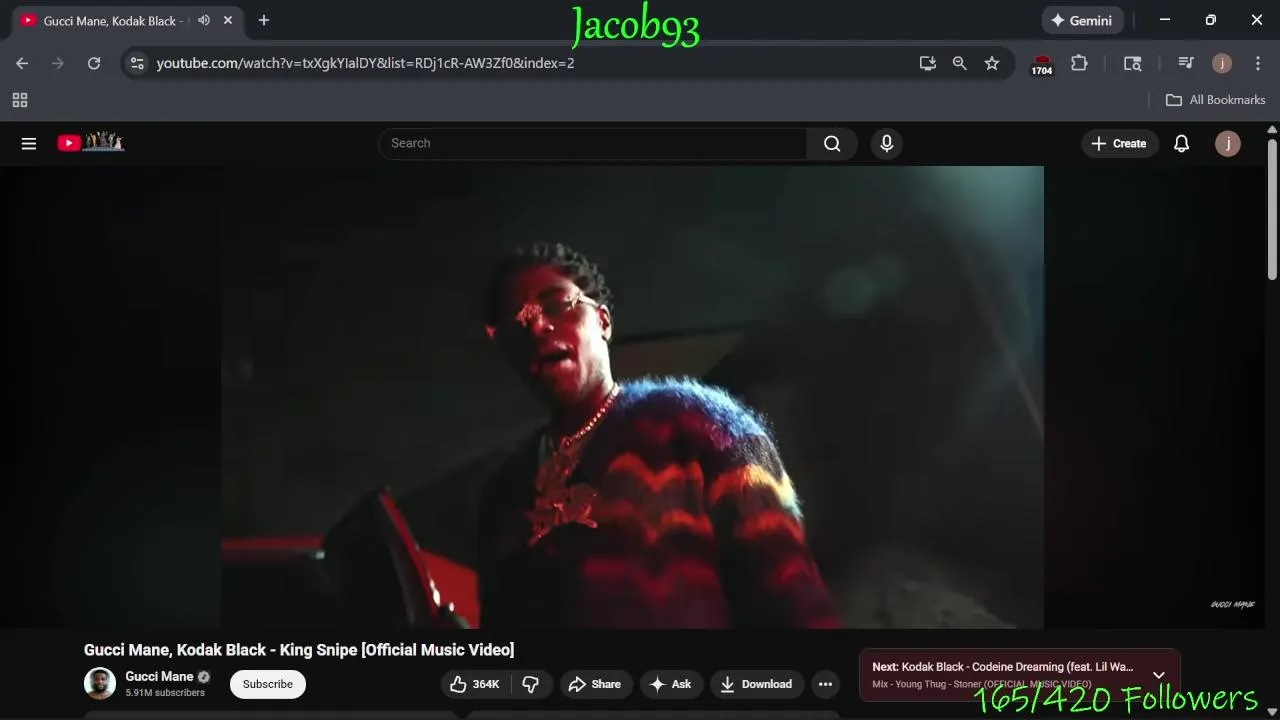Click the install app icon in address bar
Screen dimensions: 1280x720
tap(928, 63)
